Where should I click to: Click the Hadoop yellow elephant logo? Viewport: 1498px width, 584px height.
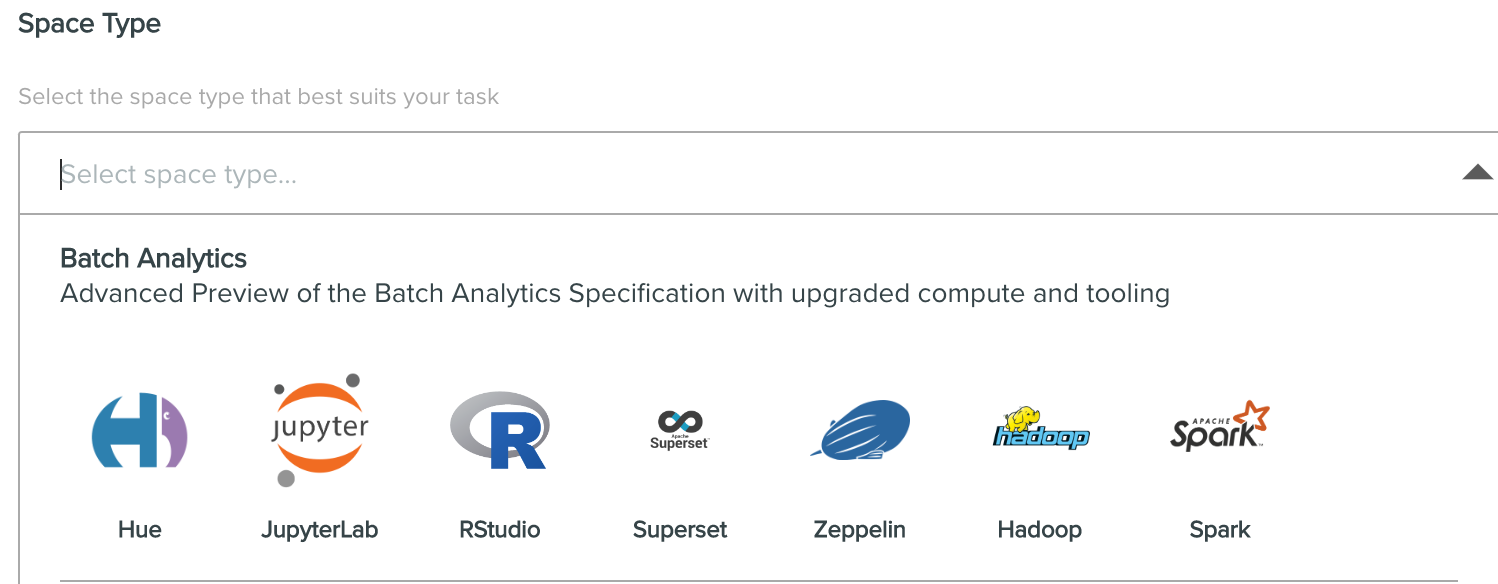coord(1040,427)
